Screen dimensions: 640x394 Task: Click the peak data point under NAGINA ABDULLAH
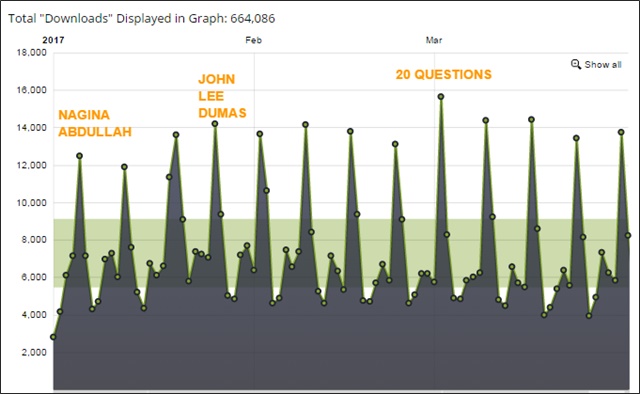[x=80, y=156]
